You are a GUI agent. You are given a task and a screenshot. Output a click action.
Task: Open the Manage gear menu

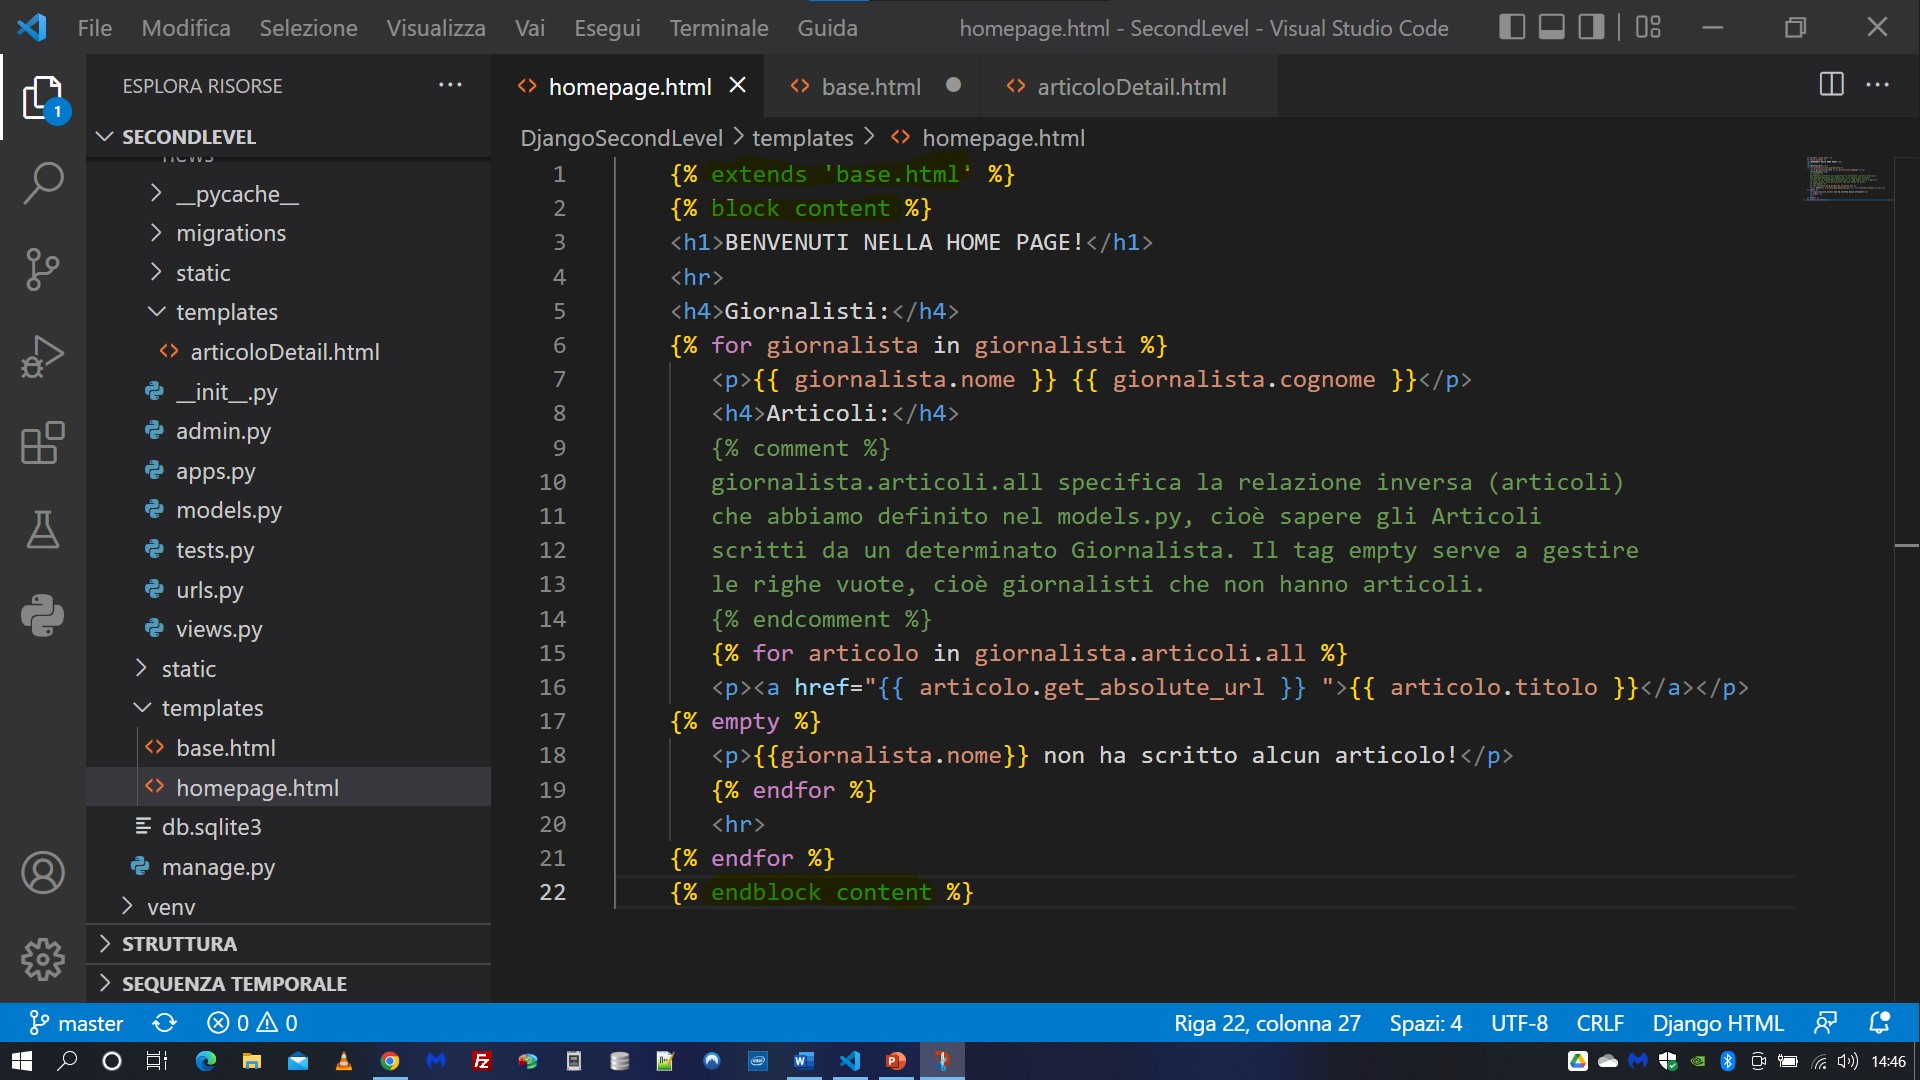tap(42, 960)
